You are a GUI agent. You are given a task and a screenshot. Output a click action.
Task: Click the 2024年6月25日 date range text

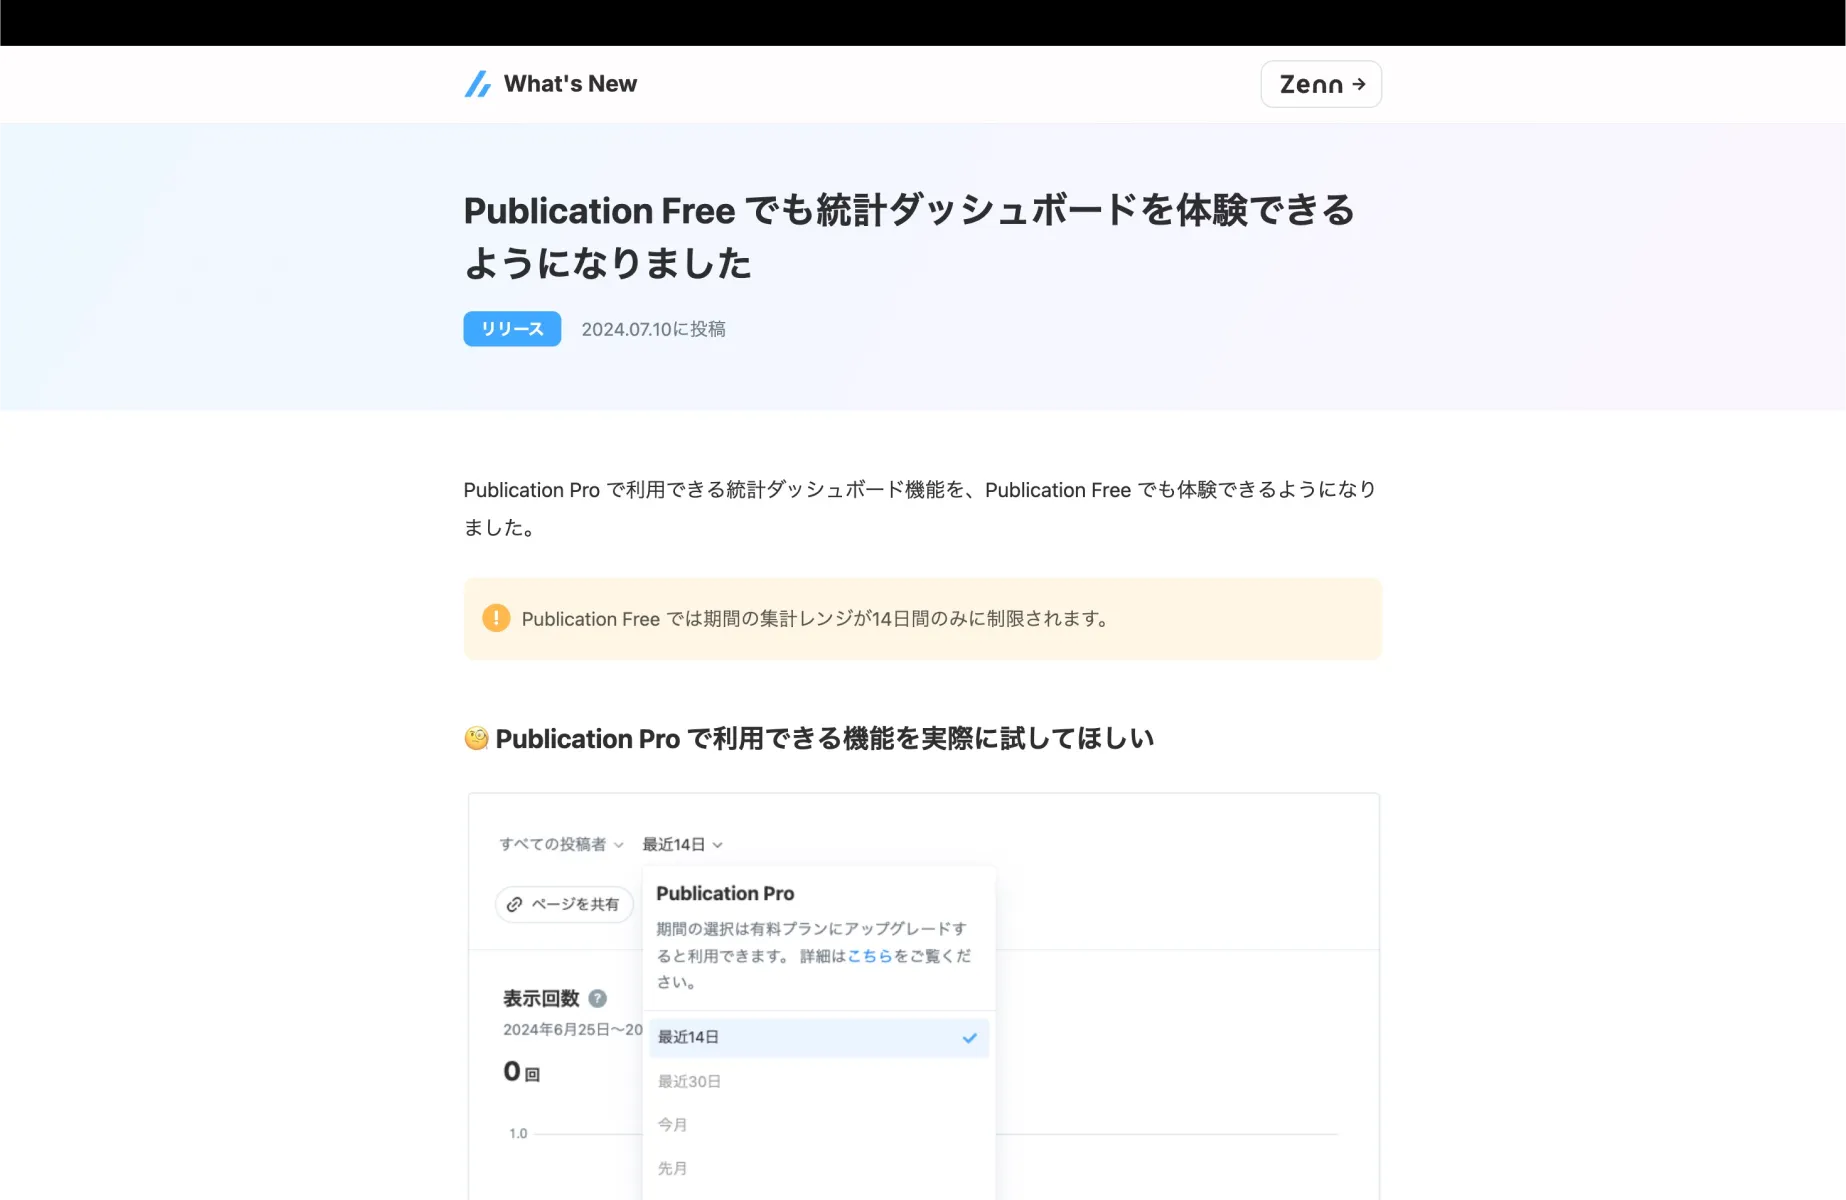pos(573,1029)
